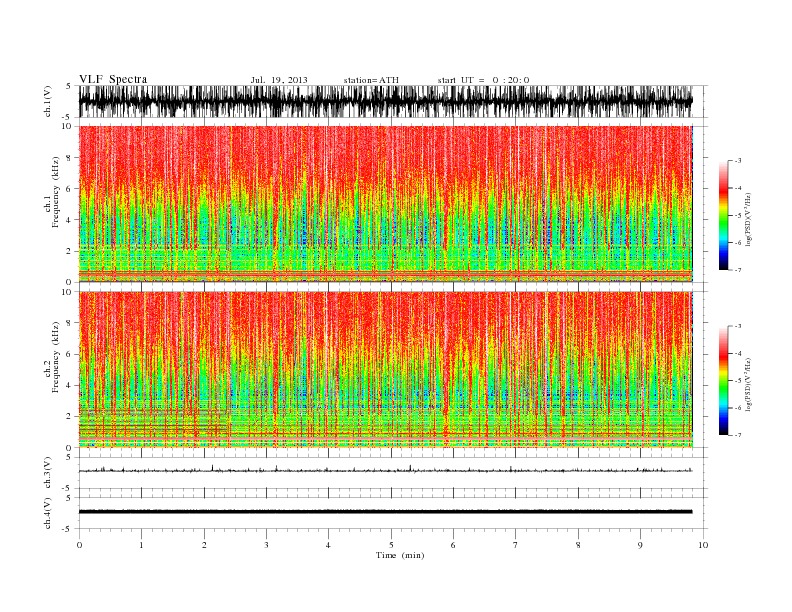This screenshot has width=792, height=612.
Task: Click the ch.1 'Frequency (kHz)' axis label
Action: [x=56, y=192]
